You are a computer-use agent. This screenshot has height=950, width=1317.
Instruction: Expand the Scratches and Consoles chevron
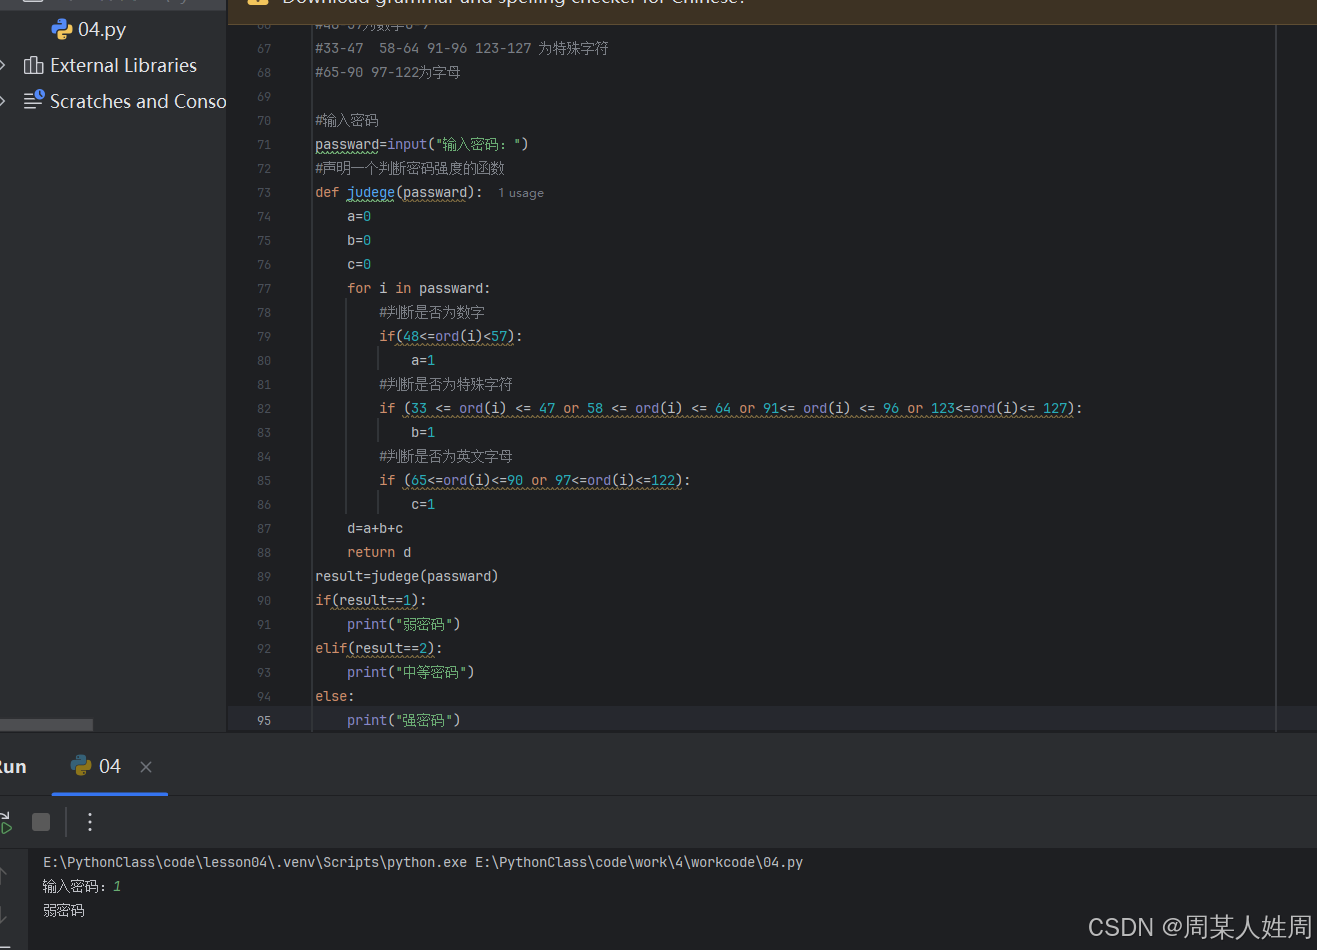point(4,101)
